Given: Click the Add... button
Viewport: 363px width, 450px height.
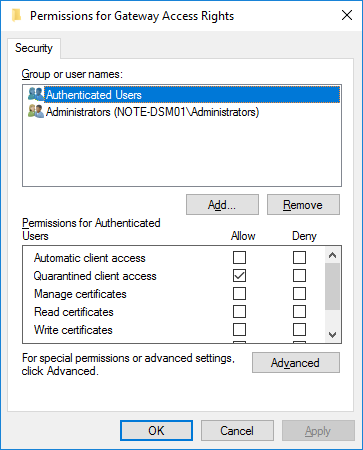Looking at the screenshot, I should click(222, 205).
